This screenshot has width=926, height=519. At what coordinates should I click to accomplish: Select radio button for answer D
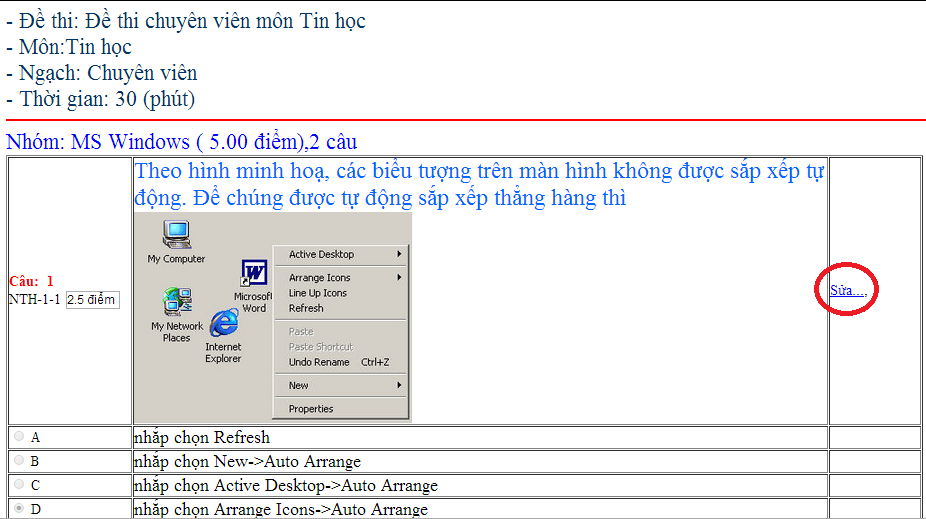coord(19,508)
